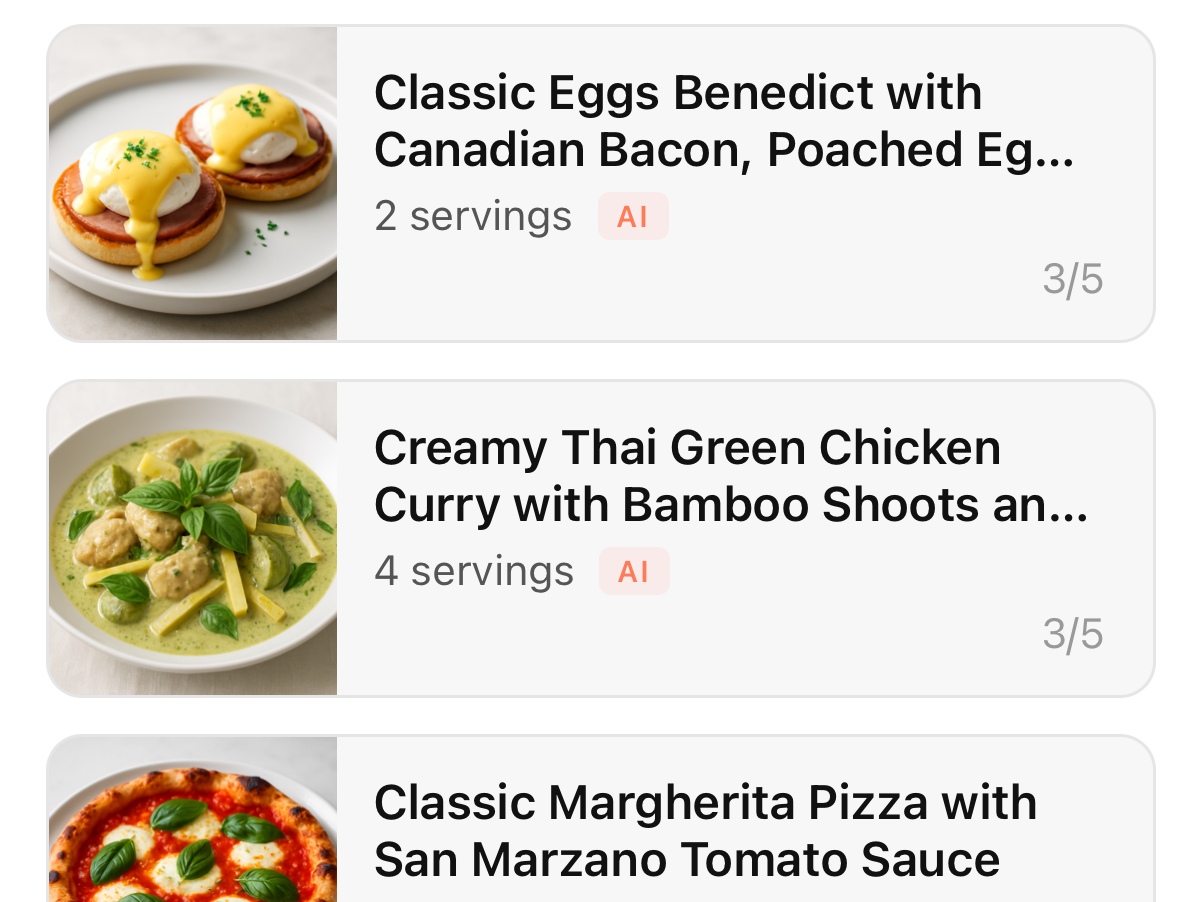Select 'Classic Margherita Pizza with' title line
Image resolution: width=1202 pixels, height=902 pixels.
coord(705,803)
